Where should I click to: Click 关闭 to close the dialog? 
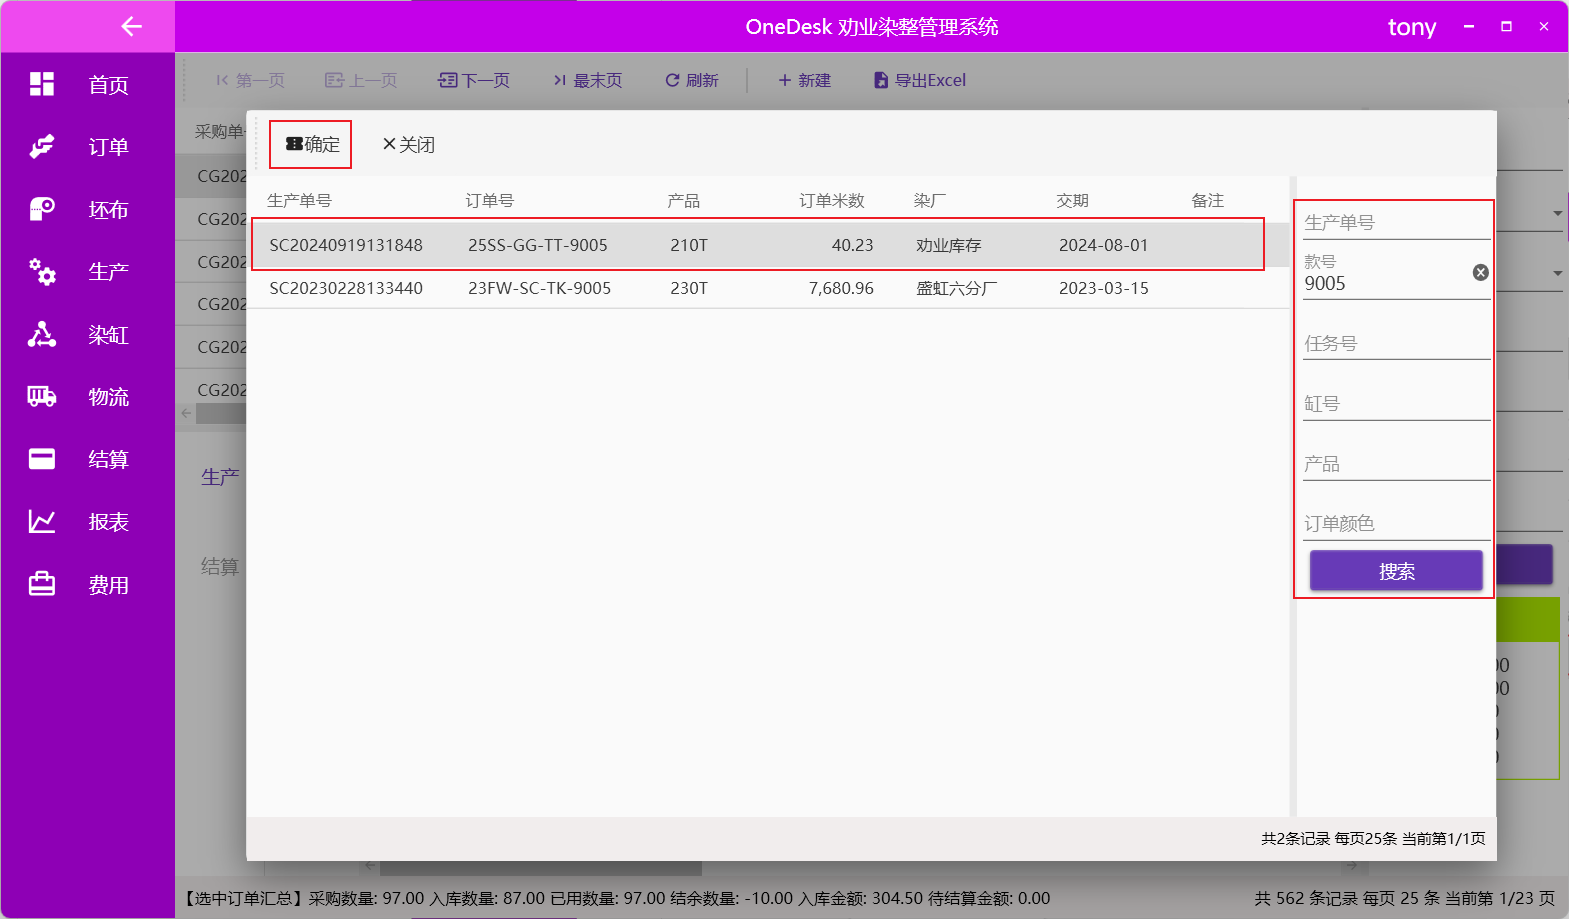[x=409, y=145]
